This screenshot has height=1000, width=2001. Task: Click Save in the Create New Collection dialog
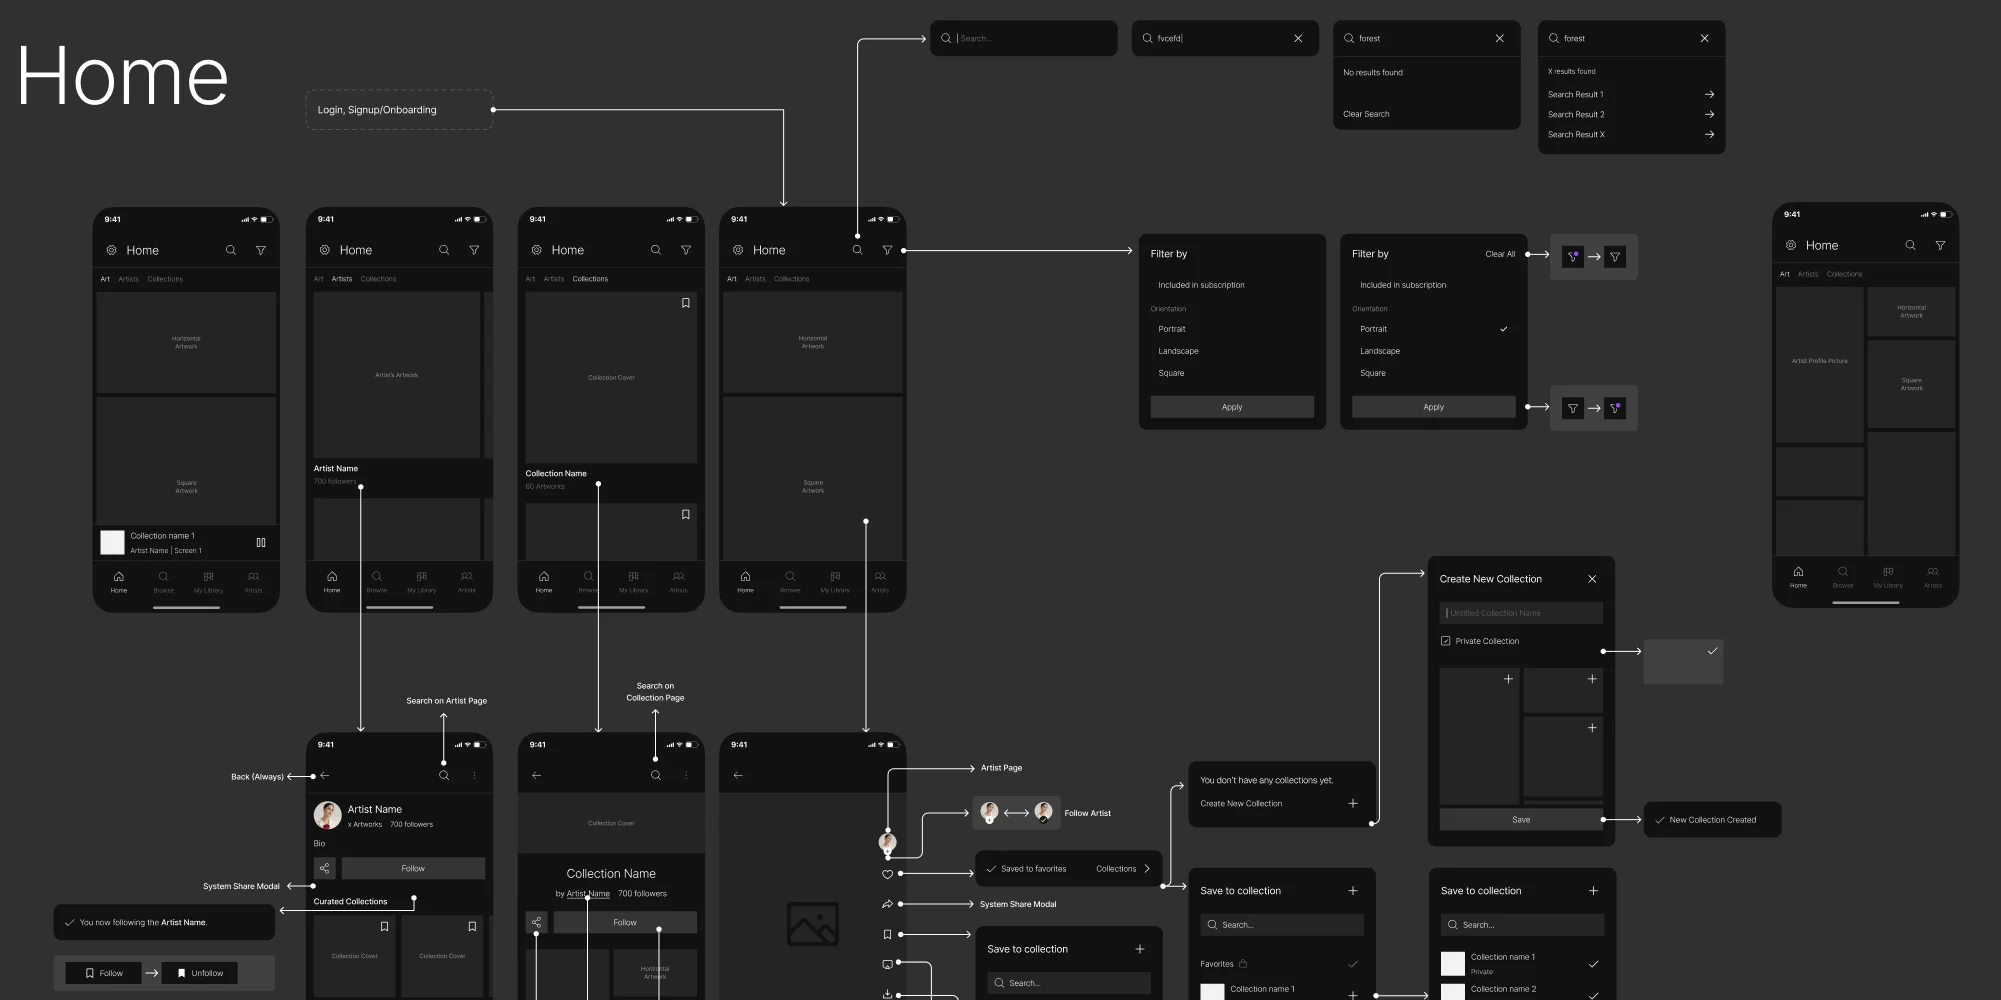coord(1521,819)
